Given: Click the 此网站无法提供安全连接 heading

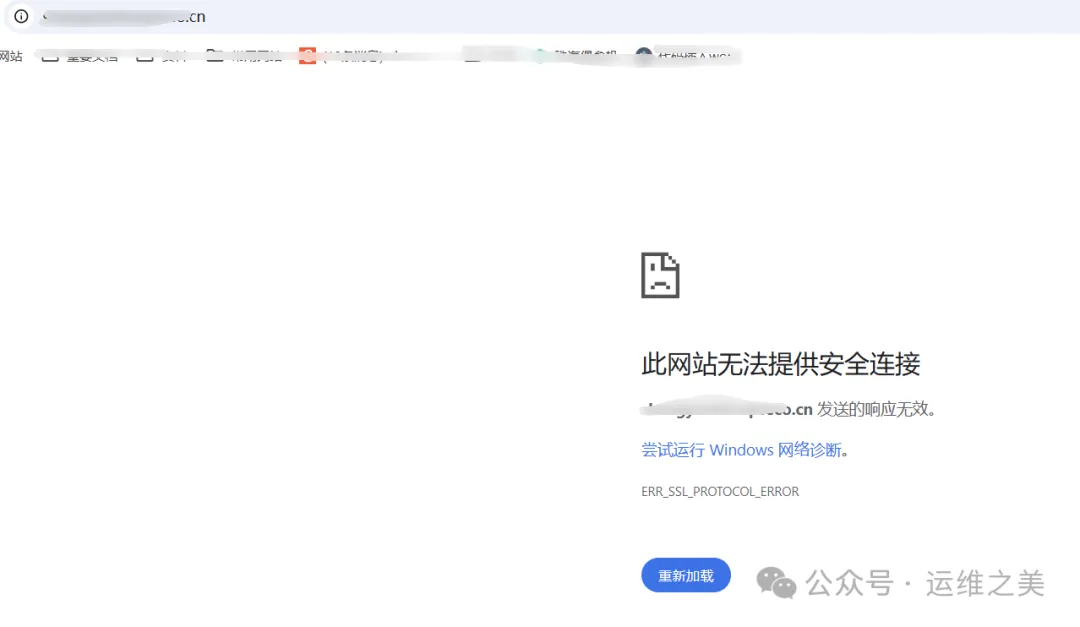Looking at the screenshot, I should 780,364.
